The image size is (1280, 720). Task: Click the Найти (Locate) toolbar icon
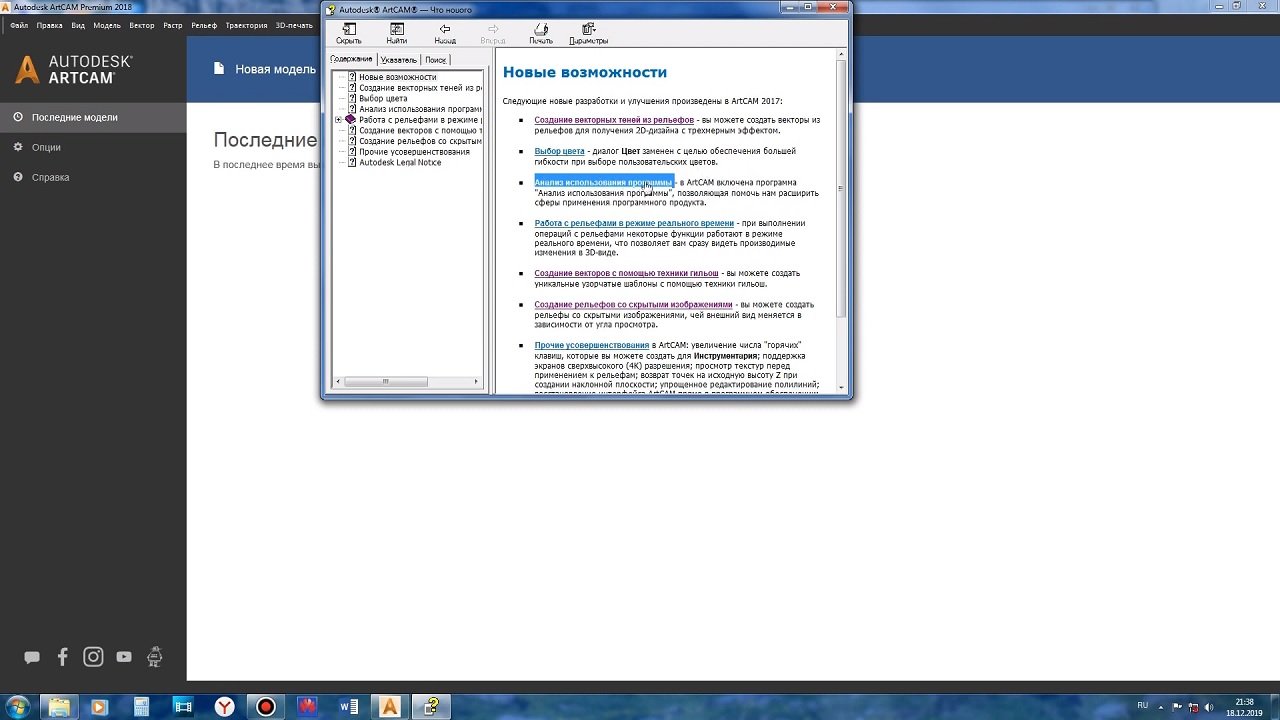[x=396, y=31]
